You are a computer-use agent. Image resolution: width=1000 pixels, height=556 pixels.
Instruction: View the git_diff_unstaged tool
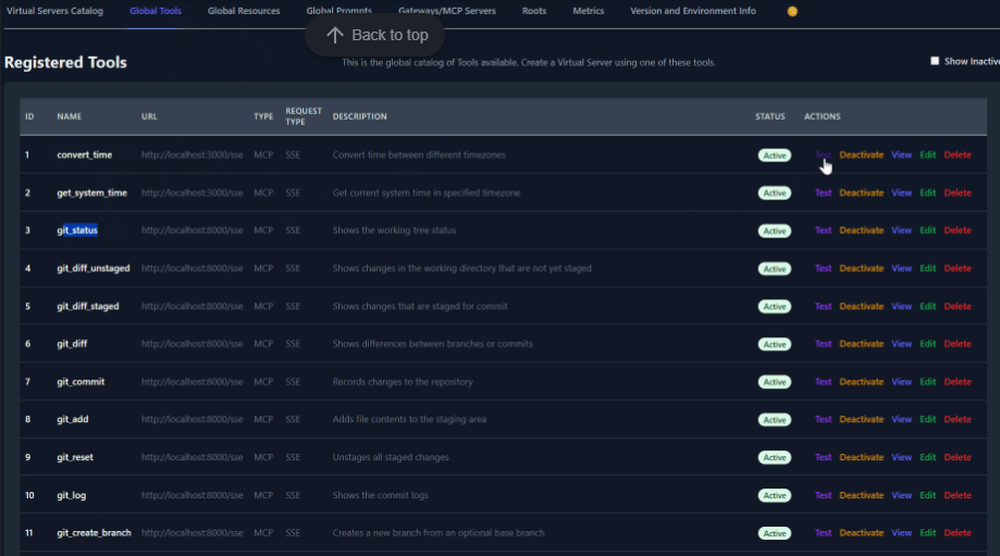pyautogui.click(x=901, y=268)
